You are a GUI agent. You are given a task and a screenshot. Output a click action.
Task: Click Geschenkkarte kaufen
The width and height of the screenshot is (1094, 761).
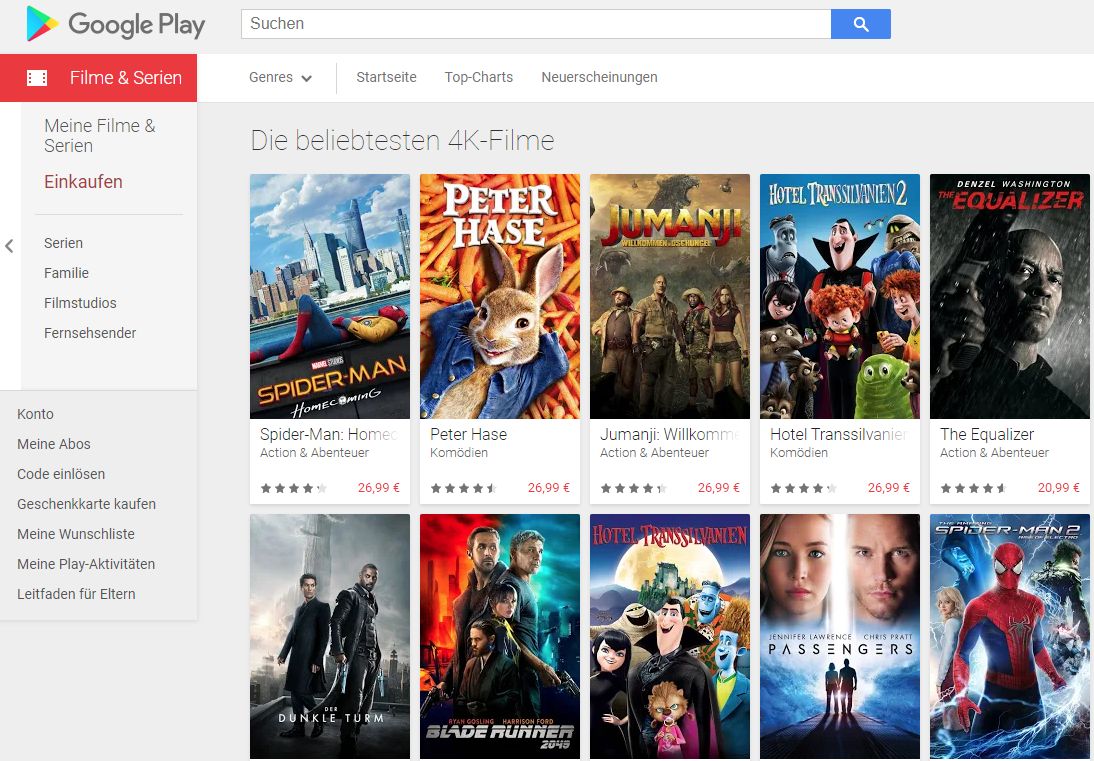[x=87, y=504]
